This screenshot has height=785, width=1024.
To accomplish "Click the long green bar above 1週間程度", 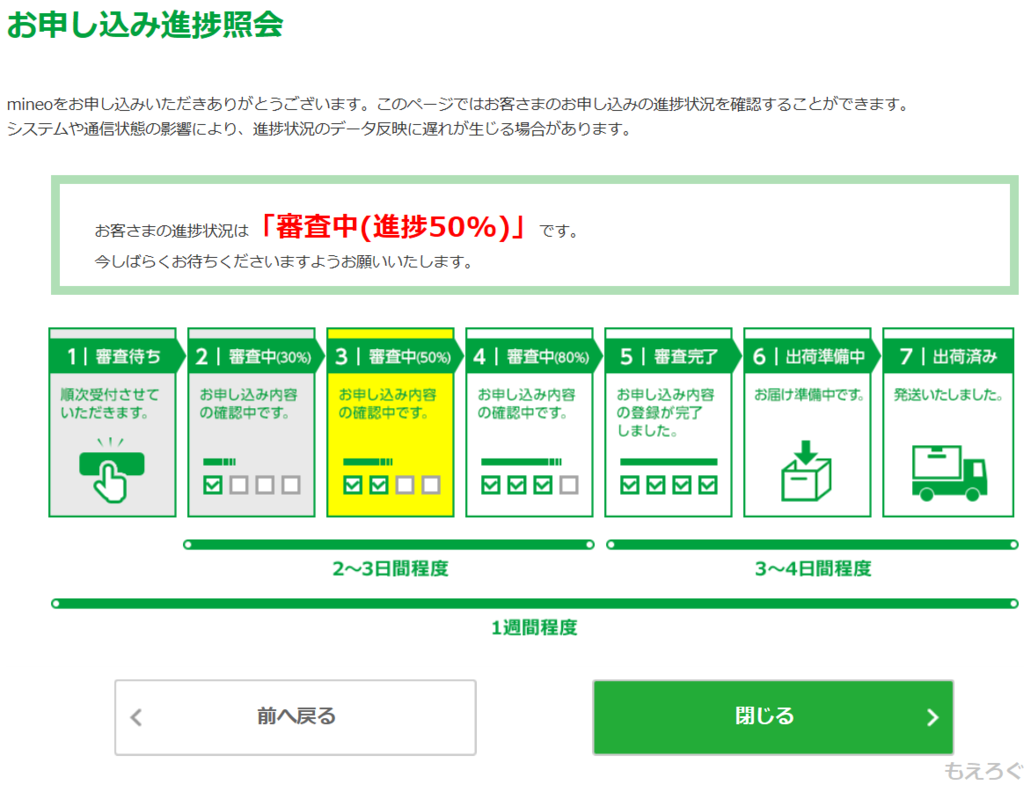I will [535, 603].
